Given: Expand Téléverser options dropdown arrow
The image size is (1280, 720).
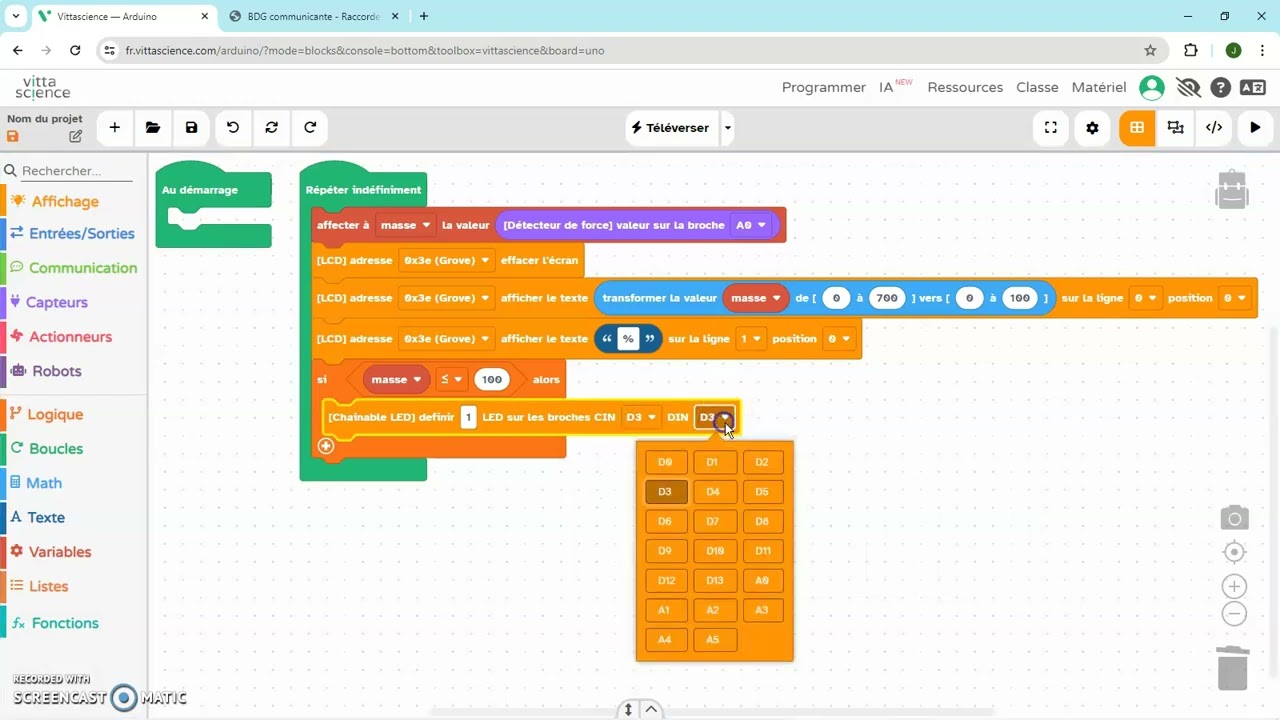Looking at the screenshot, I should pos(728,128).
